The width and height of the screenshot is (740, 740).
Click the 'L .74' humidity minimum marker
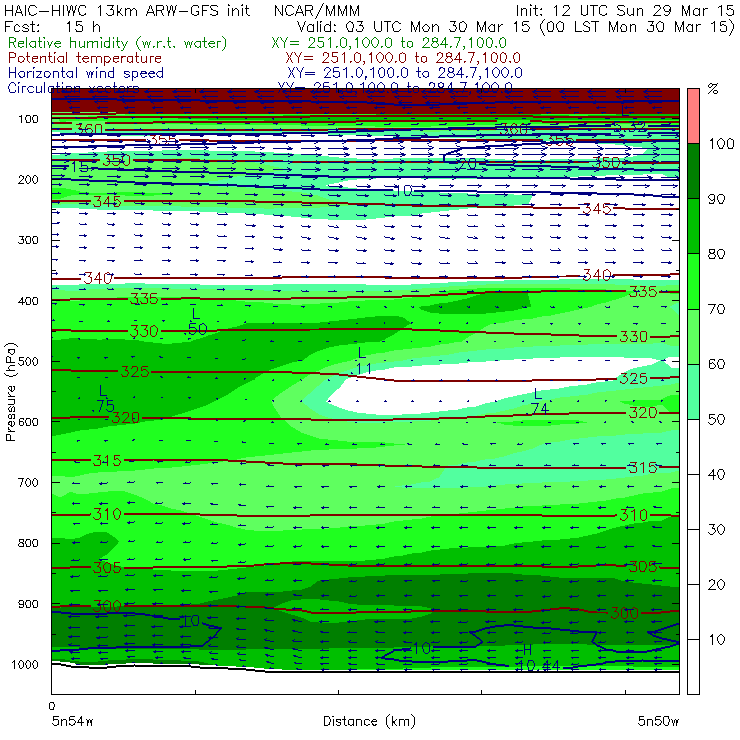click(538, 402)
